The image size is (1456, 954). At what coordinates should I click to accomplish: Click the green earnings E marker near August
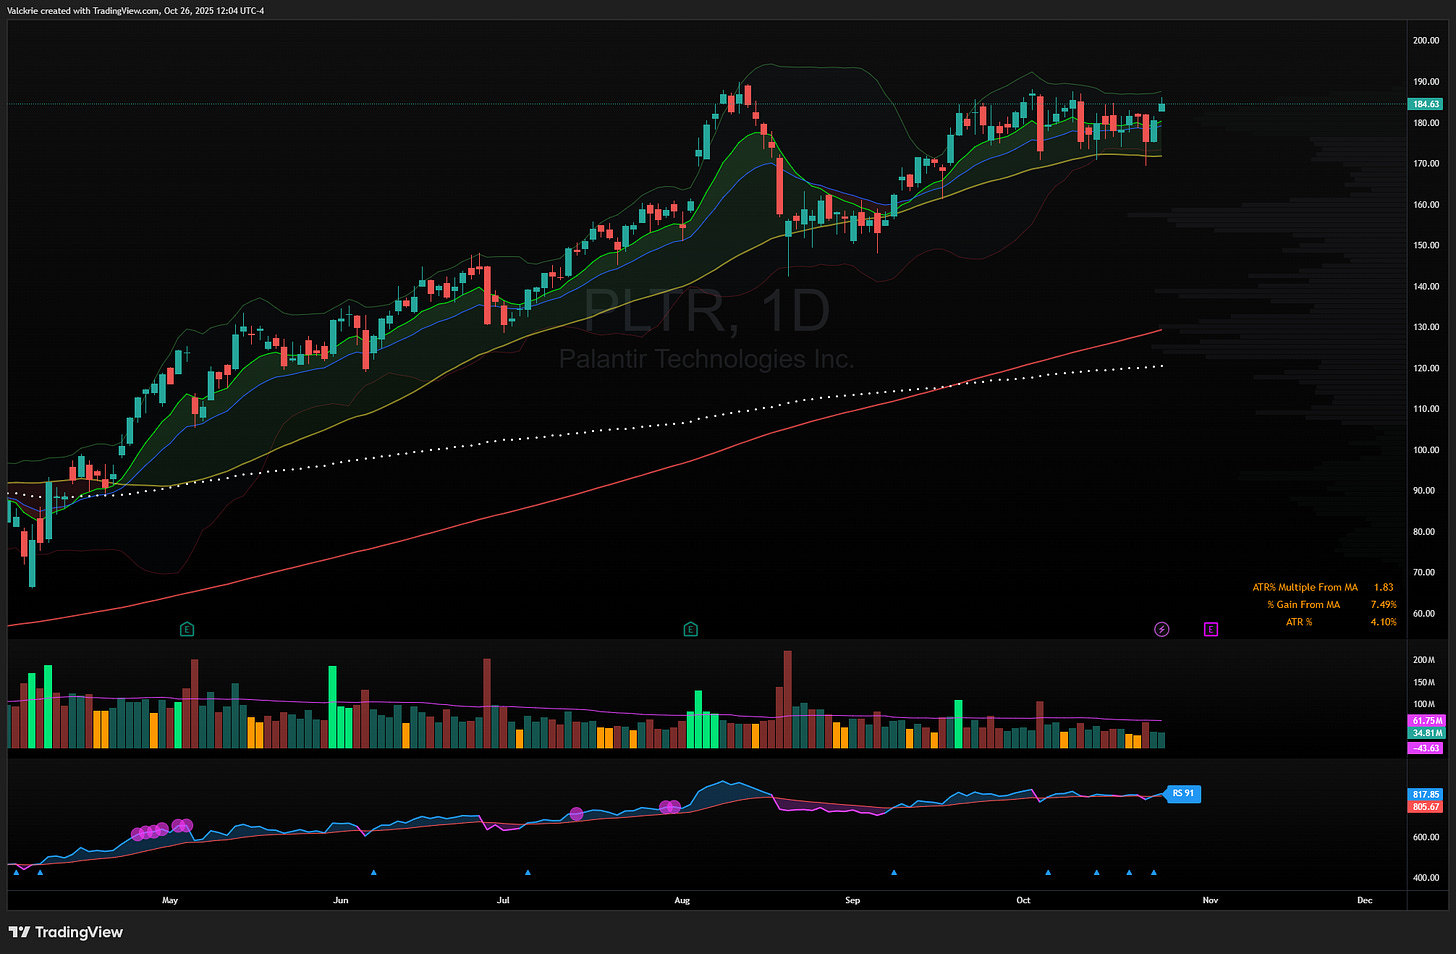pyautogui.click(x=690, y=629)
